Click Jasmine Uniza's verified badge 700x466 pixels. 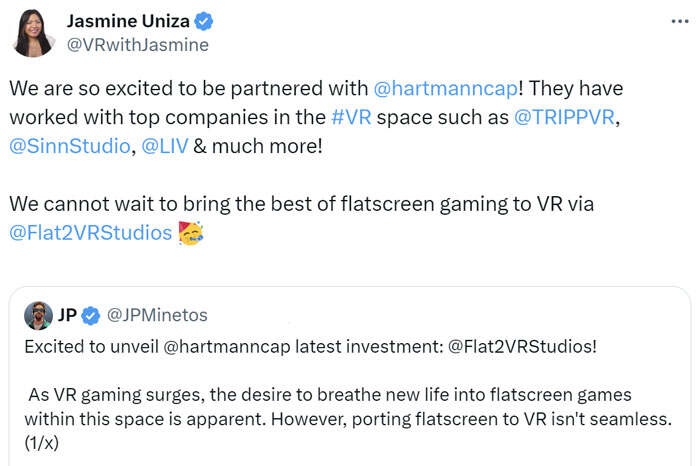201,22
